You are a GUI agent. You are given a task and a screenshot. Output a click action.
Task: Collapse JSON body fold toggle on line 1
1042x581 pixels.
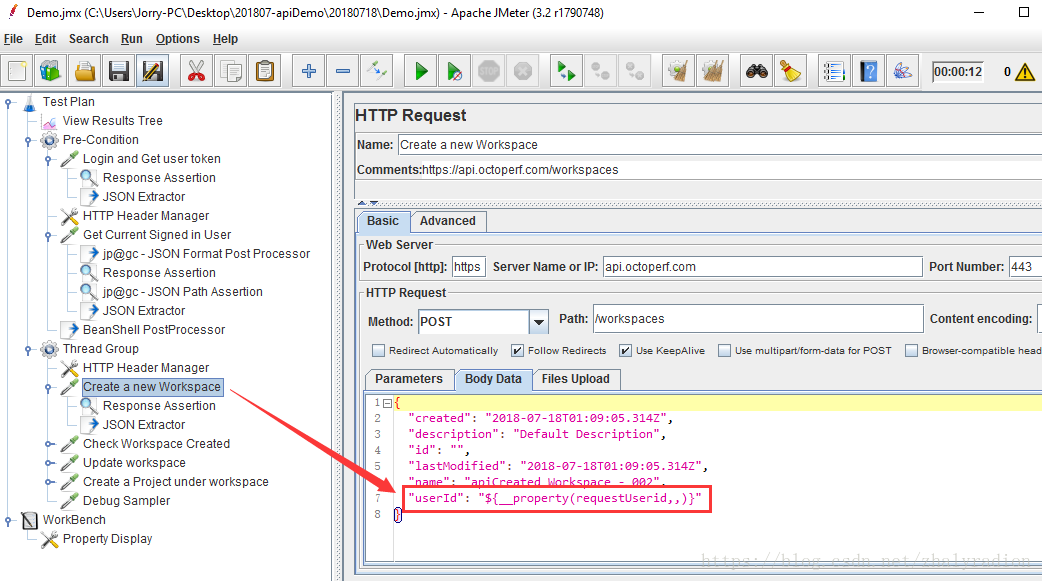[387, 404]
